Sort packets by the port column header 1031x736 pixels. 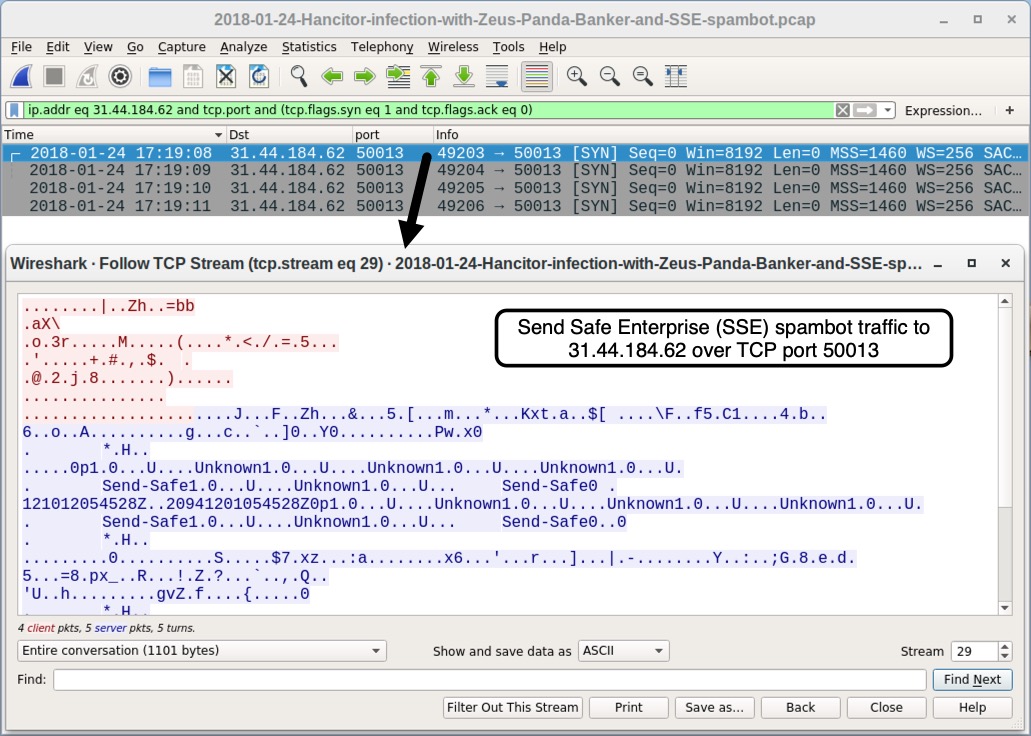tap(393, 134)
